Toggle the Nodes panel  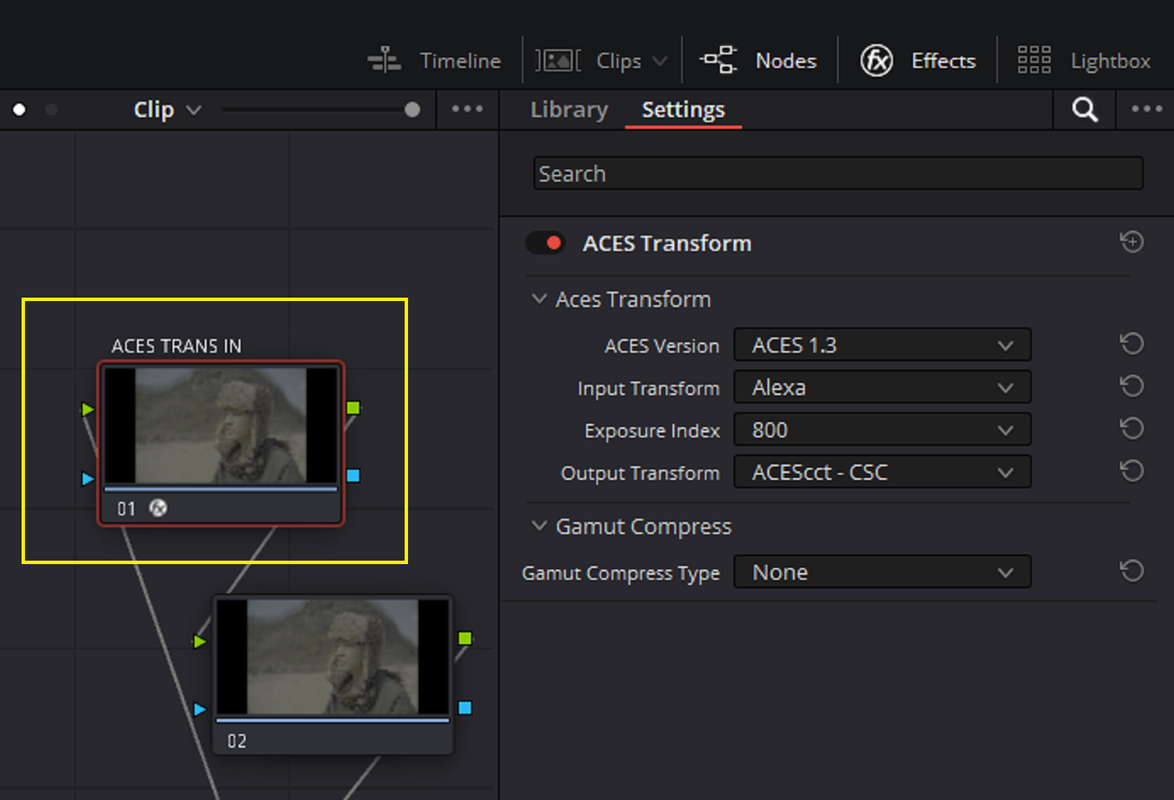[x=758, y=61]
